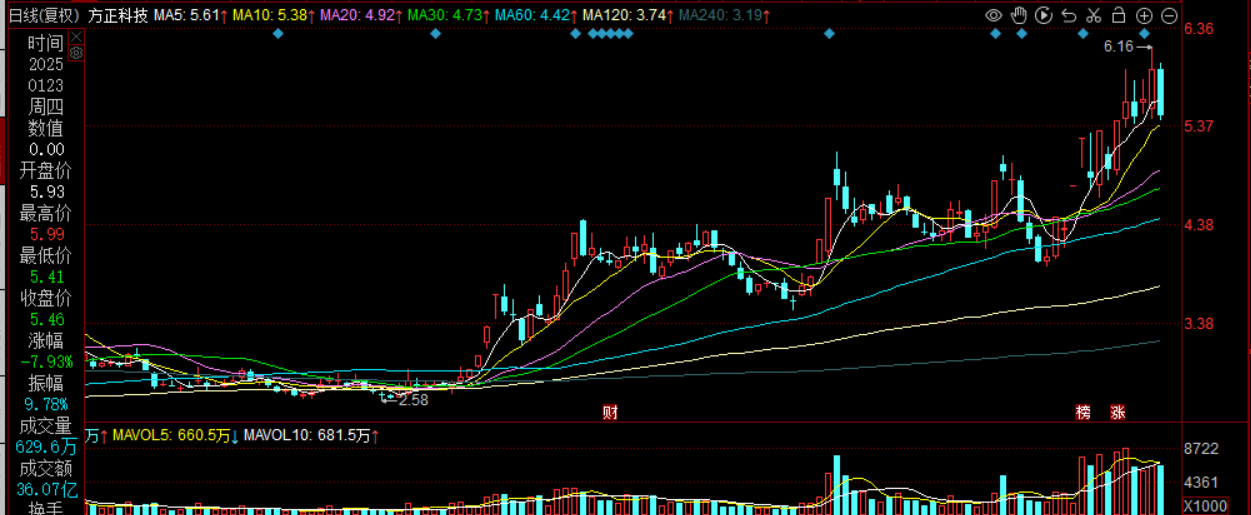Click the 振幅 value 9.78%
This screenshot has height=515, width=1251.
click(45, 404)
